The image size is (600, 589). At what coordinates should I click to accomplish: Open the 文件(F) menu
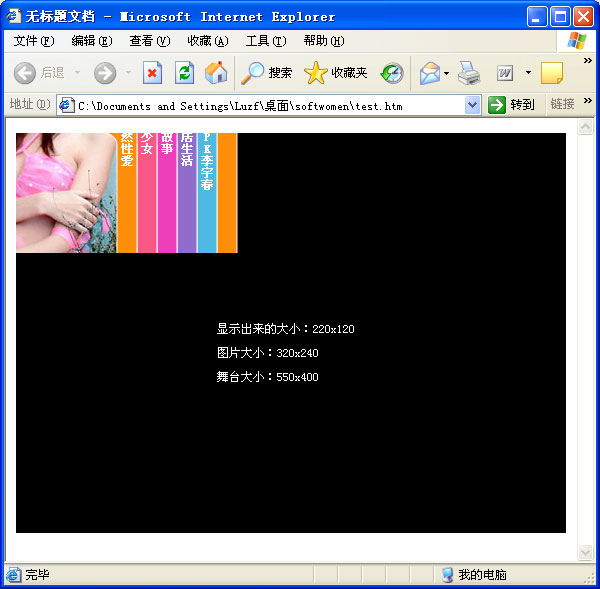pyautogui.click(x=34, y=41)
